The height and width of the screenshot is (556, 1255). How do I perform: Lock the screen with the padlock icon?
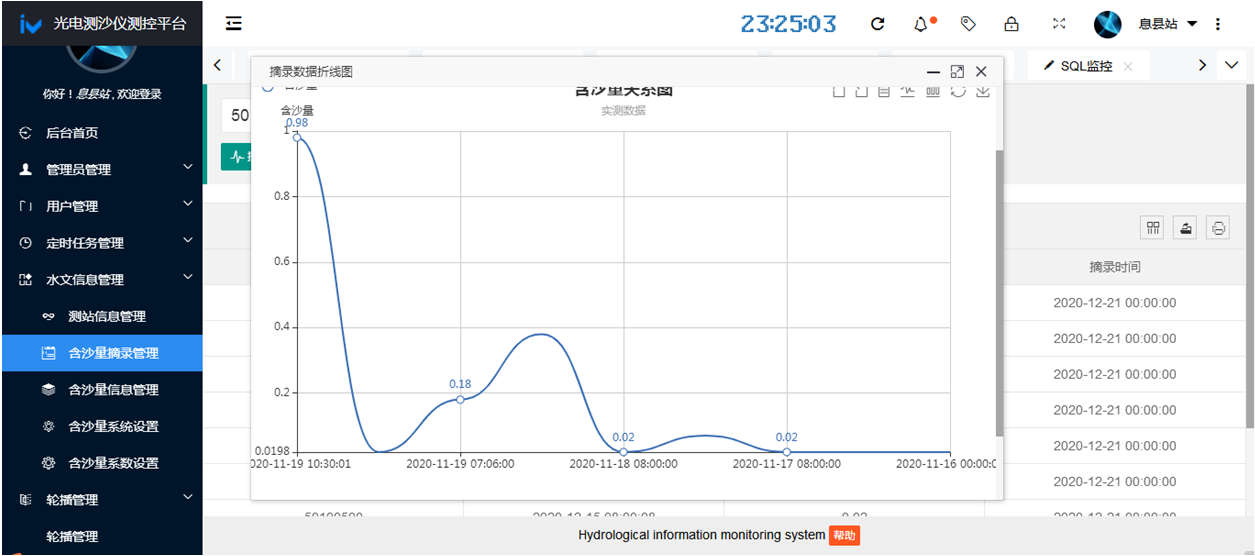point(1012,23)
